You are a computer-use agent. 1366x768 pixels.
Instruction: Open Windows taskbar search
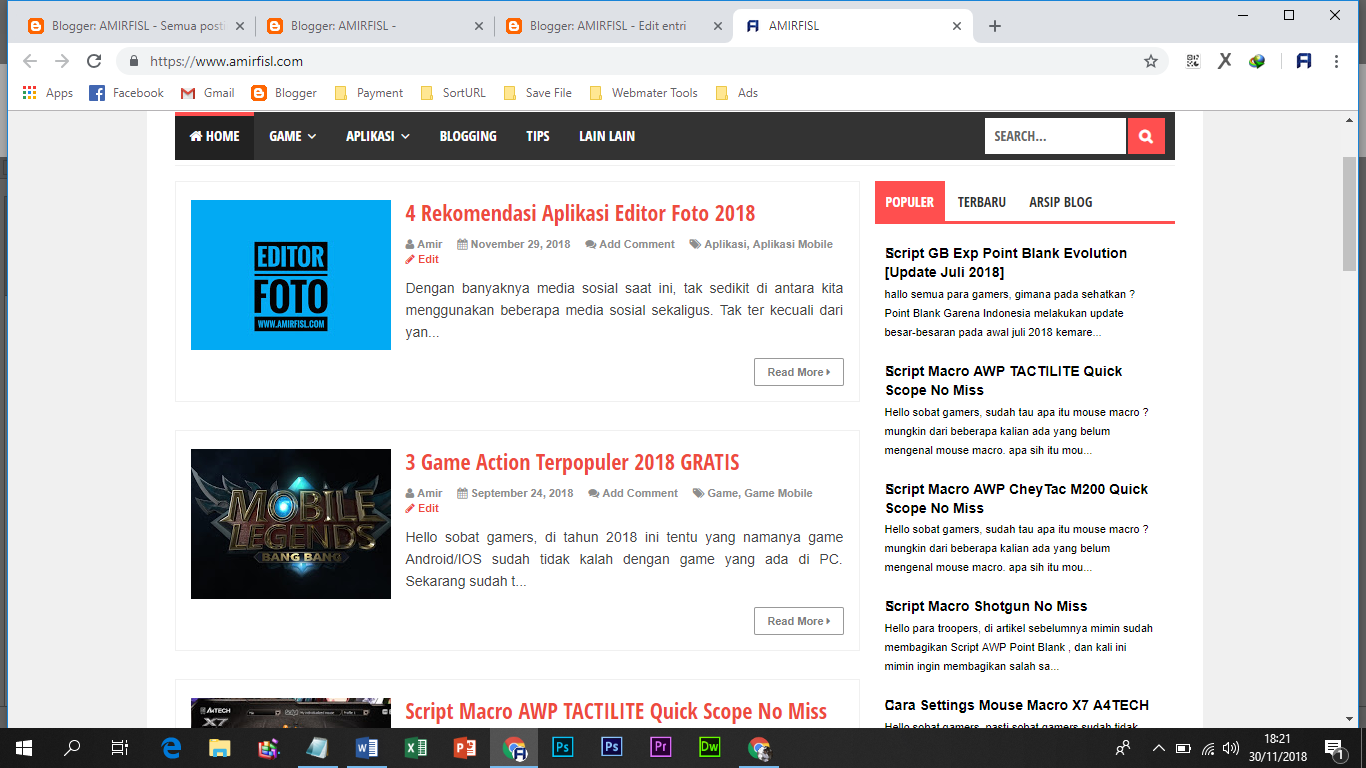click(x=72, y=747)
